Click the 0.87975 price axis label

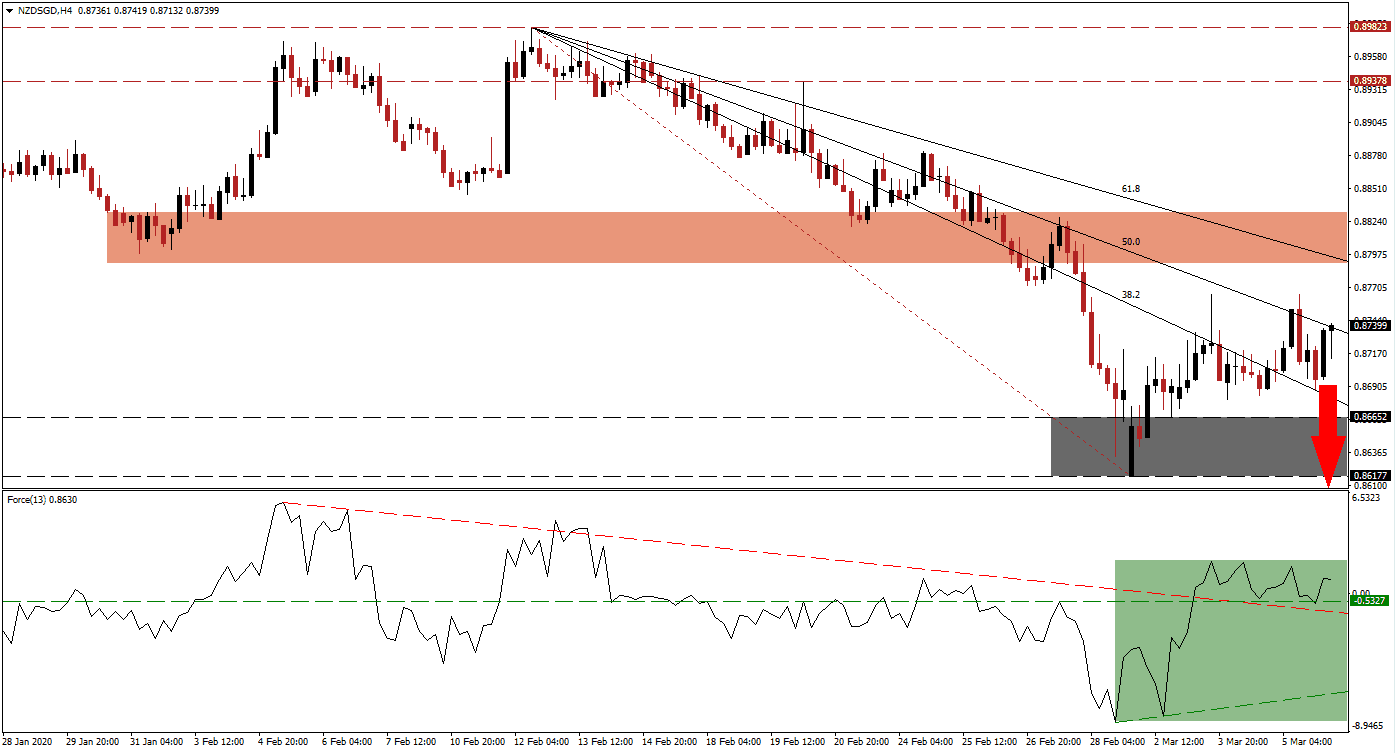(1368, 255)
